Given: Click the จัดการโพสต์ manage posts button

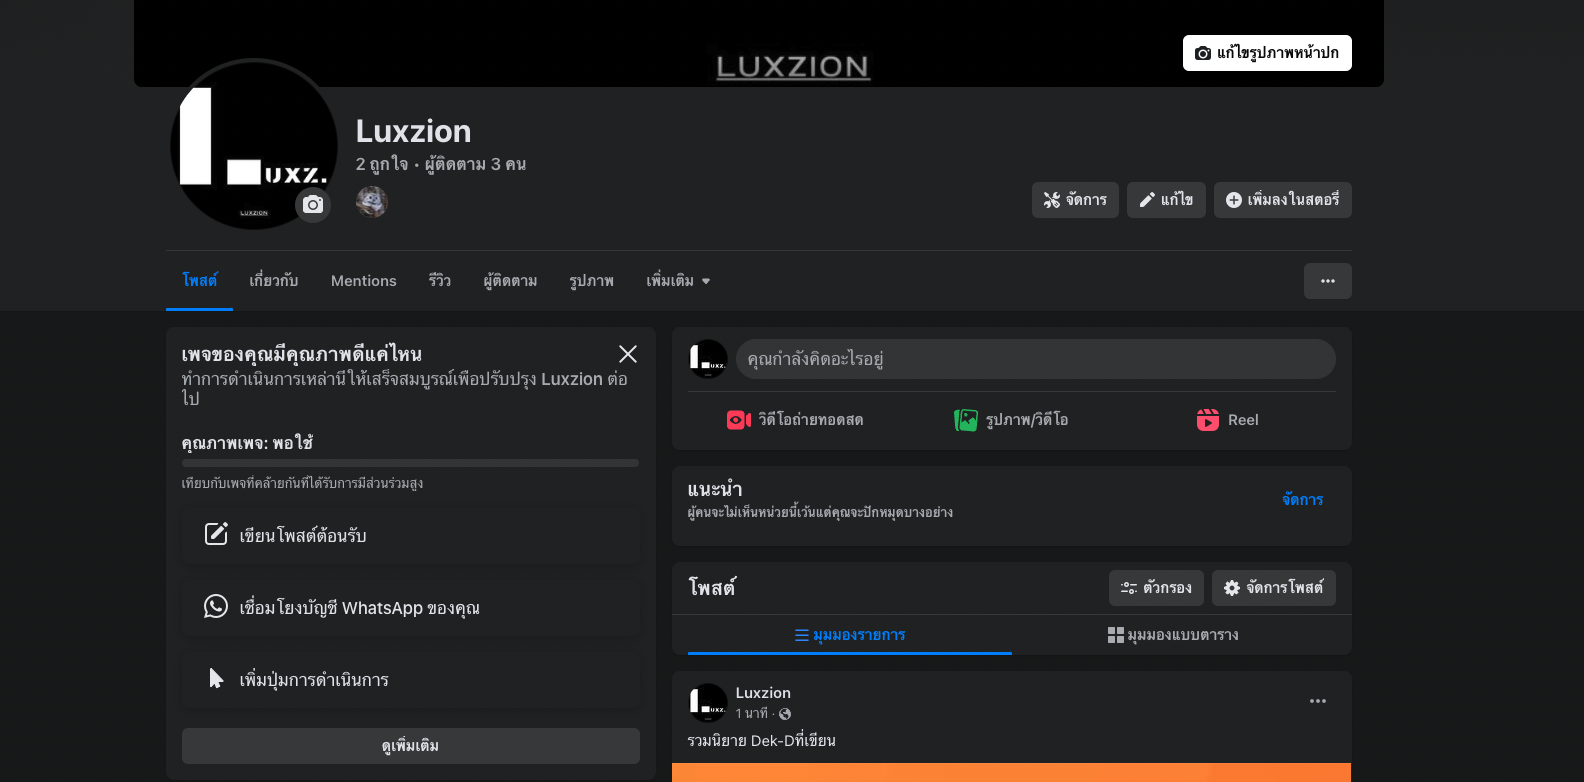Looking at the screenshot, I should (x=1274, y=588).
